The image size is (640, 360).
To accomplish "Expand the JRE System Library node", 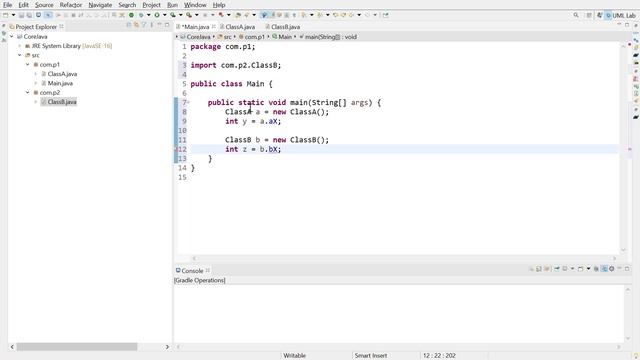I will 20,46.
